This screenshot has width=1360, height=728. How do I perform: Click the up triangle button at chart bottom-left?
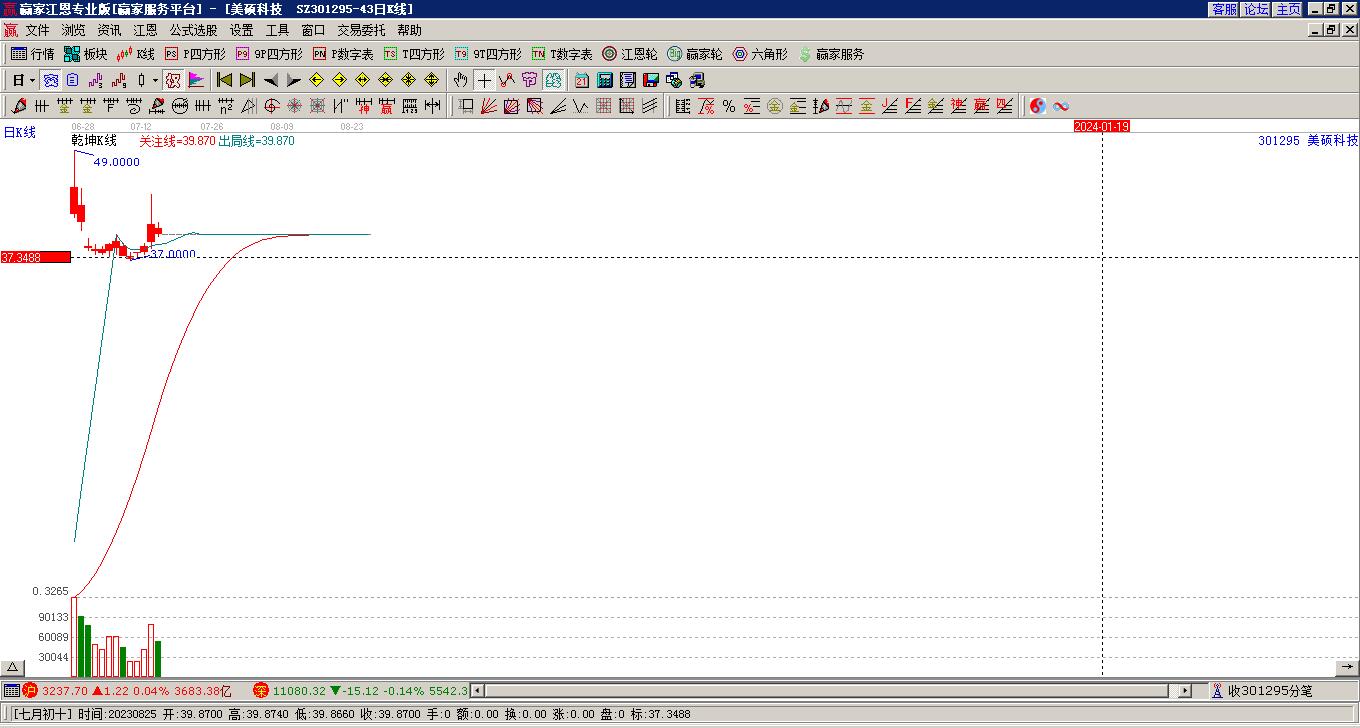13,668
